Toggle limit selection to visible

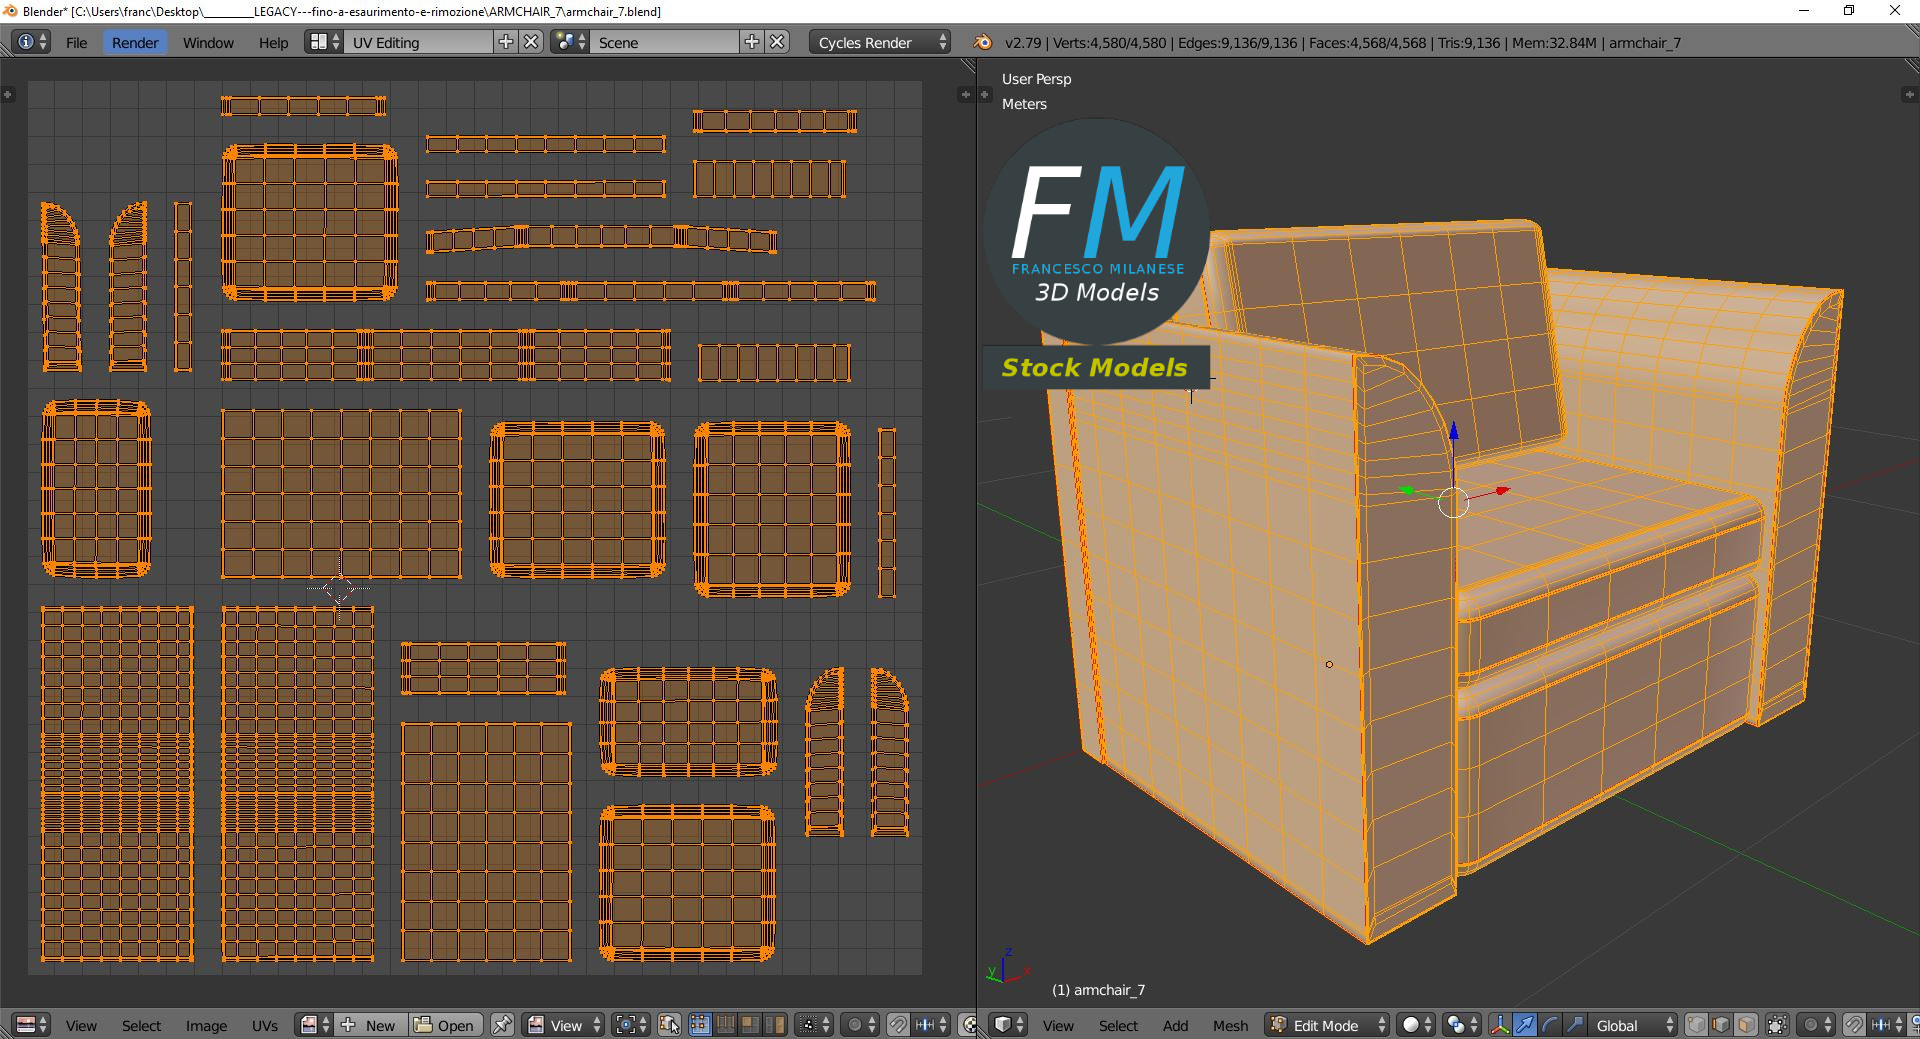tap(1777, 1025)
